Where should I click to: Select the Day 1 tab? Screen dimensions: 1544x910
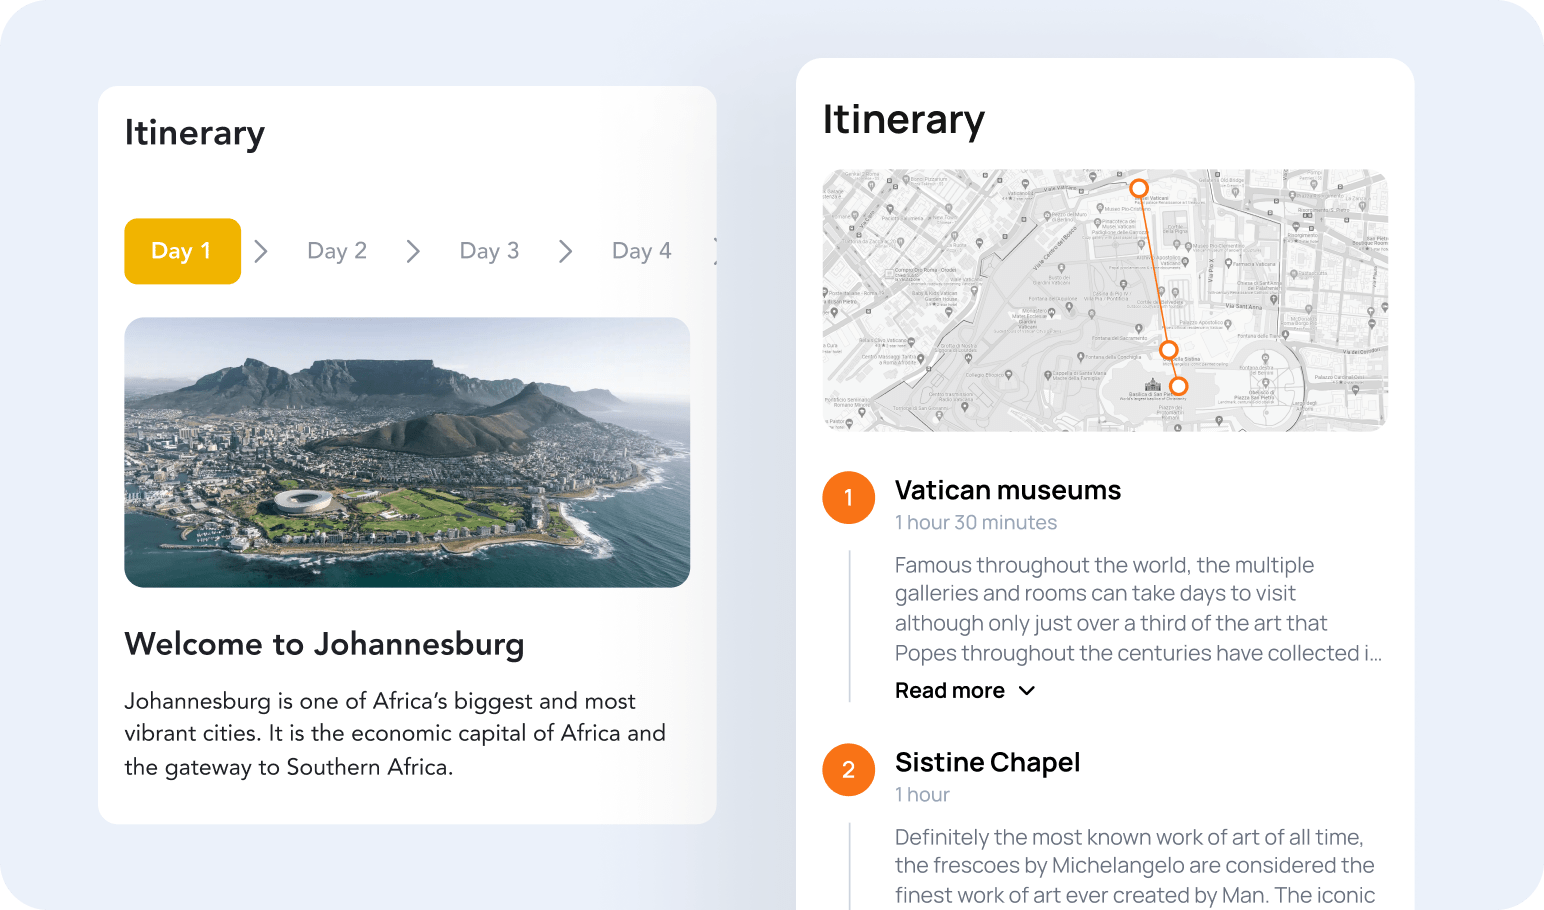[182, 251]
